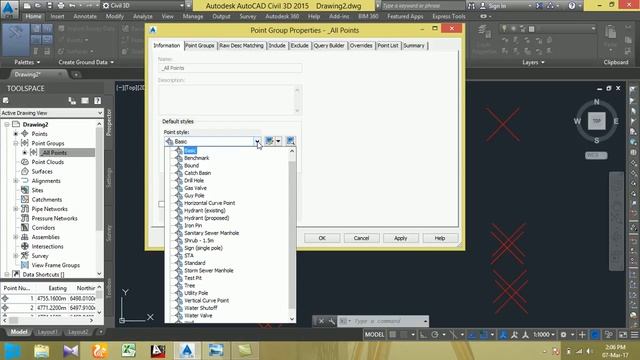Select Storm Sewer Manhole style
The image size is (640, 360).
pos(209,271)
